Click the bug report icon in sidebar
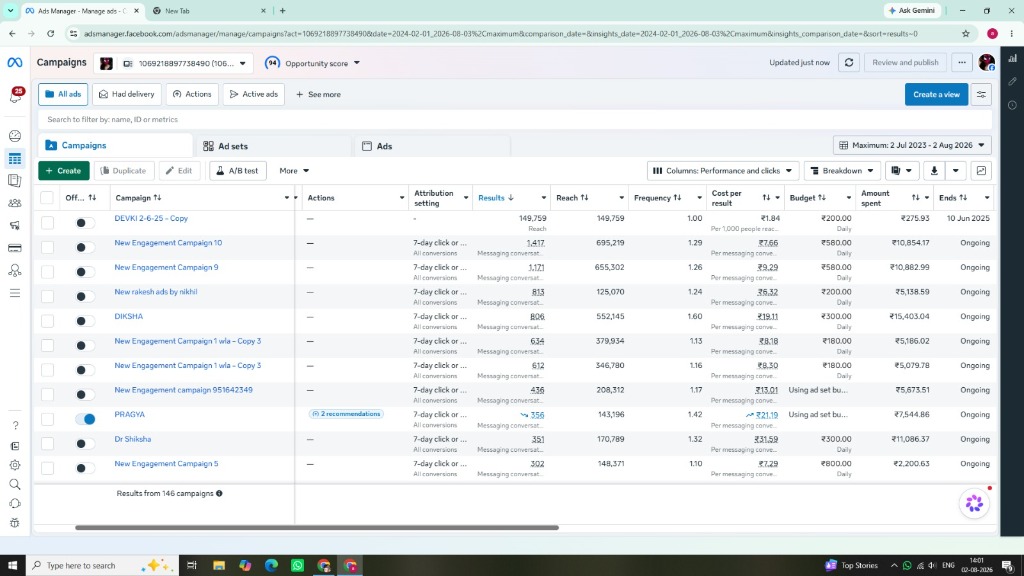The image size is (1024, 576). 15,522
